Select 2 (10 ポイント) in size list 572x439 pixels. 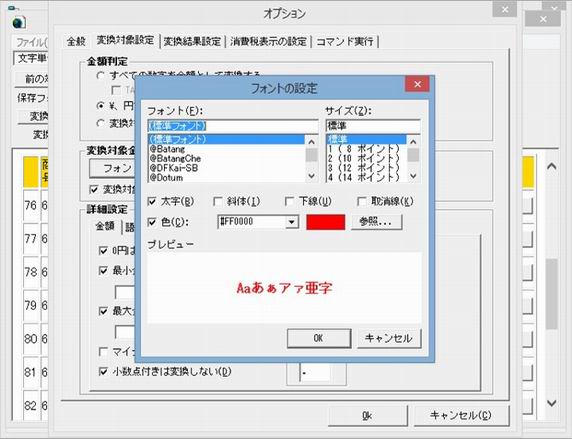(x=363, y=158)
